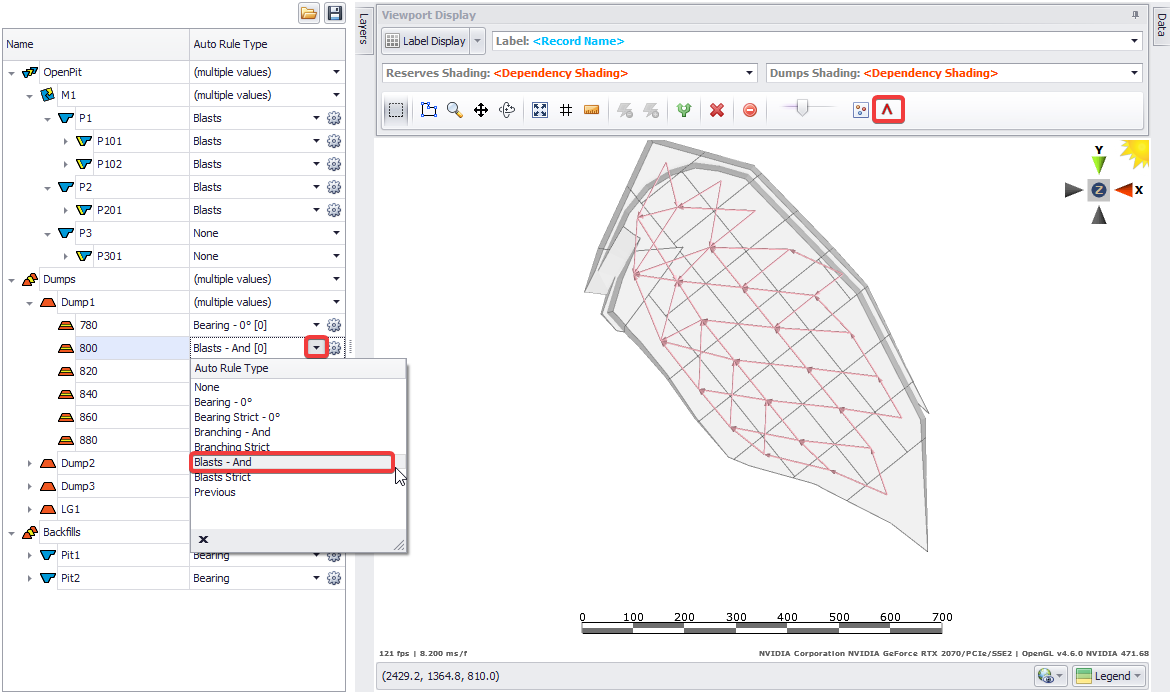Click the green fork dependency icon

pyautogui.click(x=684, y=110)
